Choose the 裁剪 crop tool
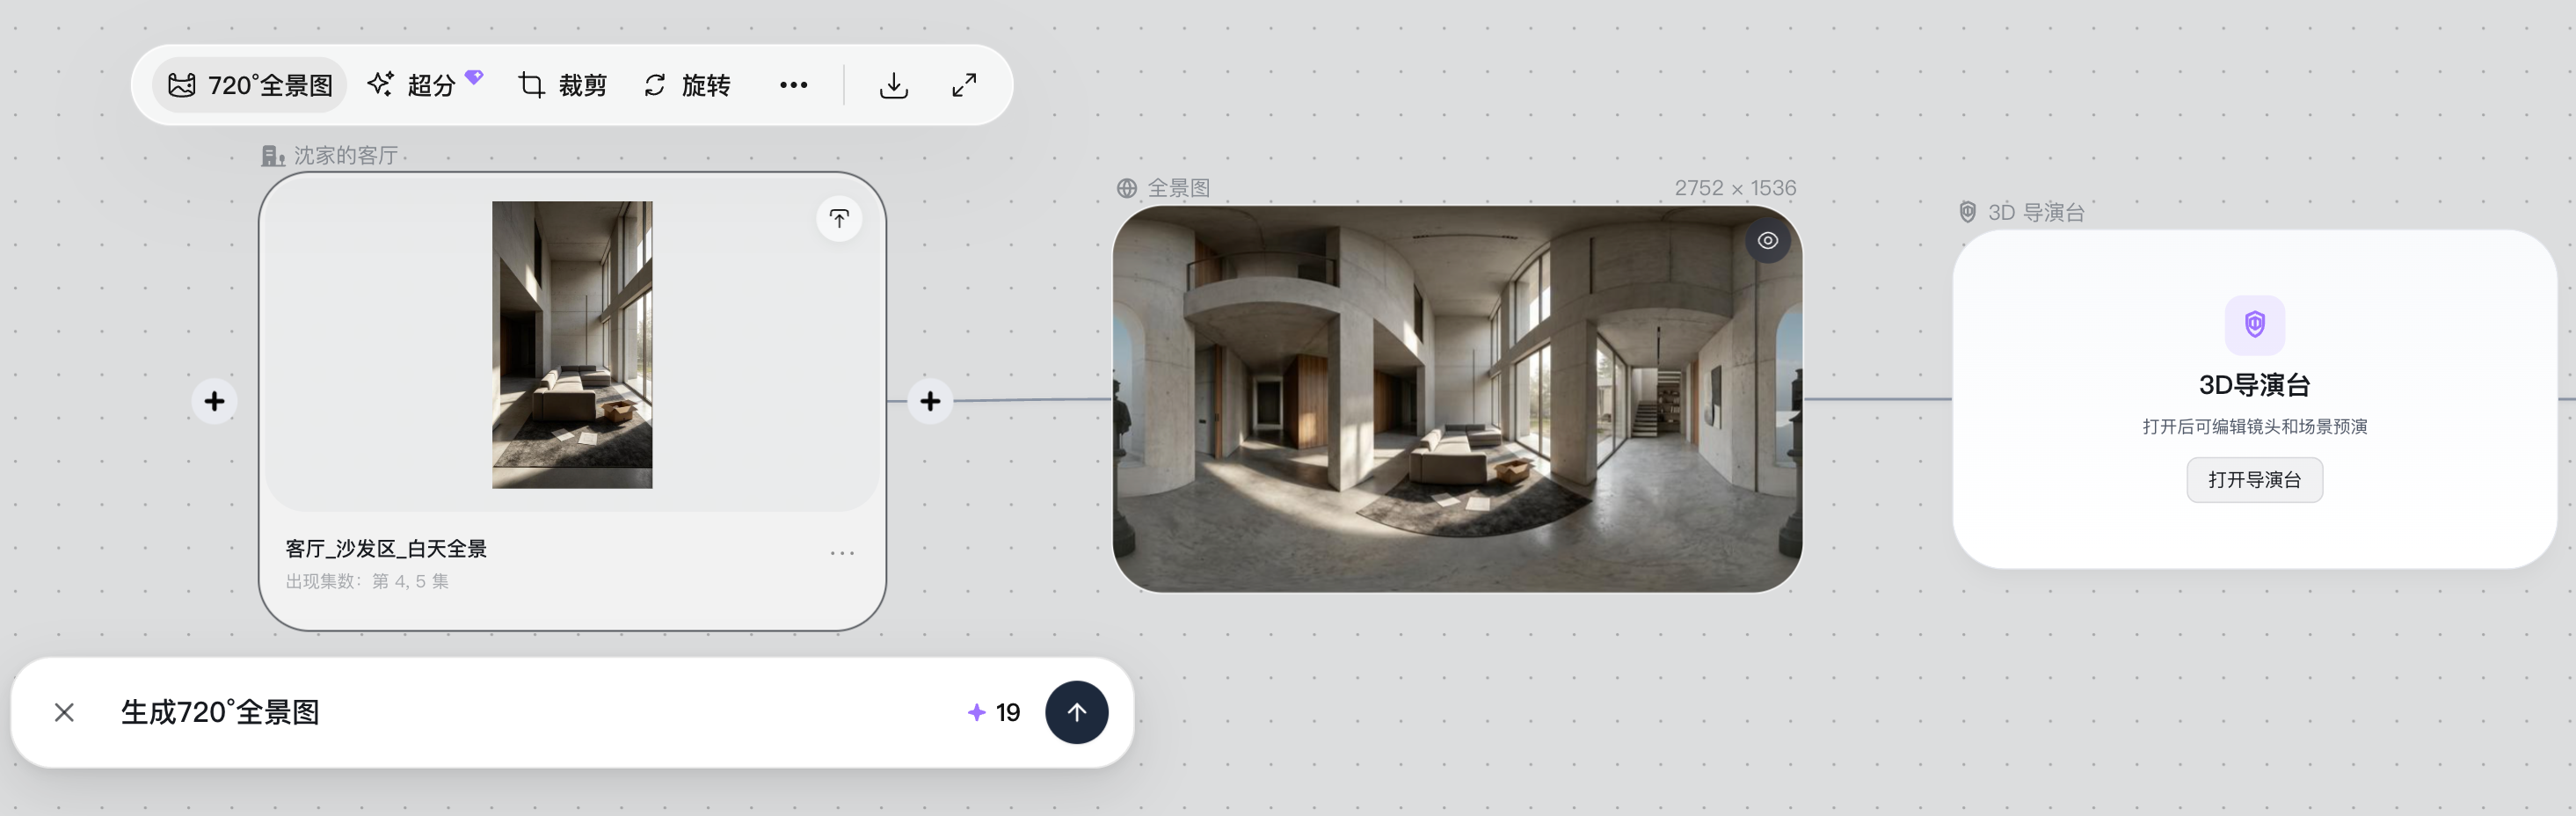This screenshot has width=2576, height=816. pyautogui.click(x=563, y=85)
